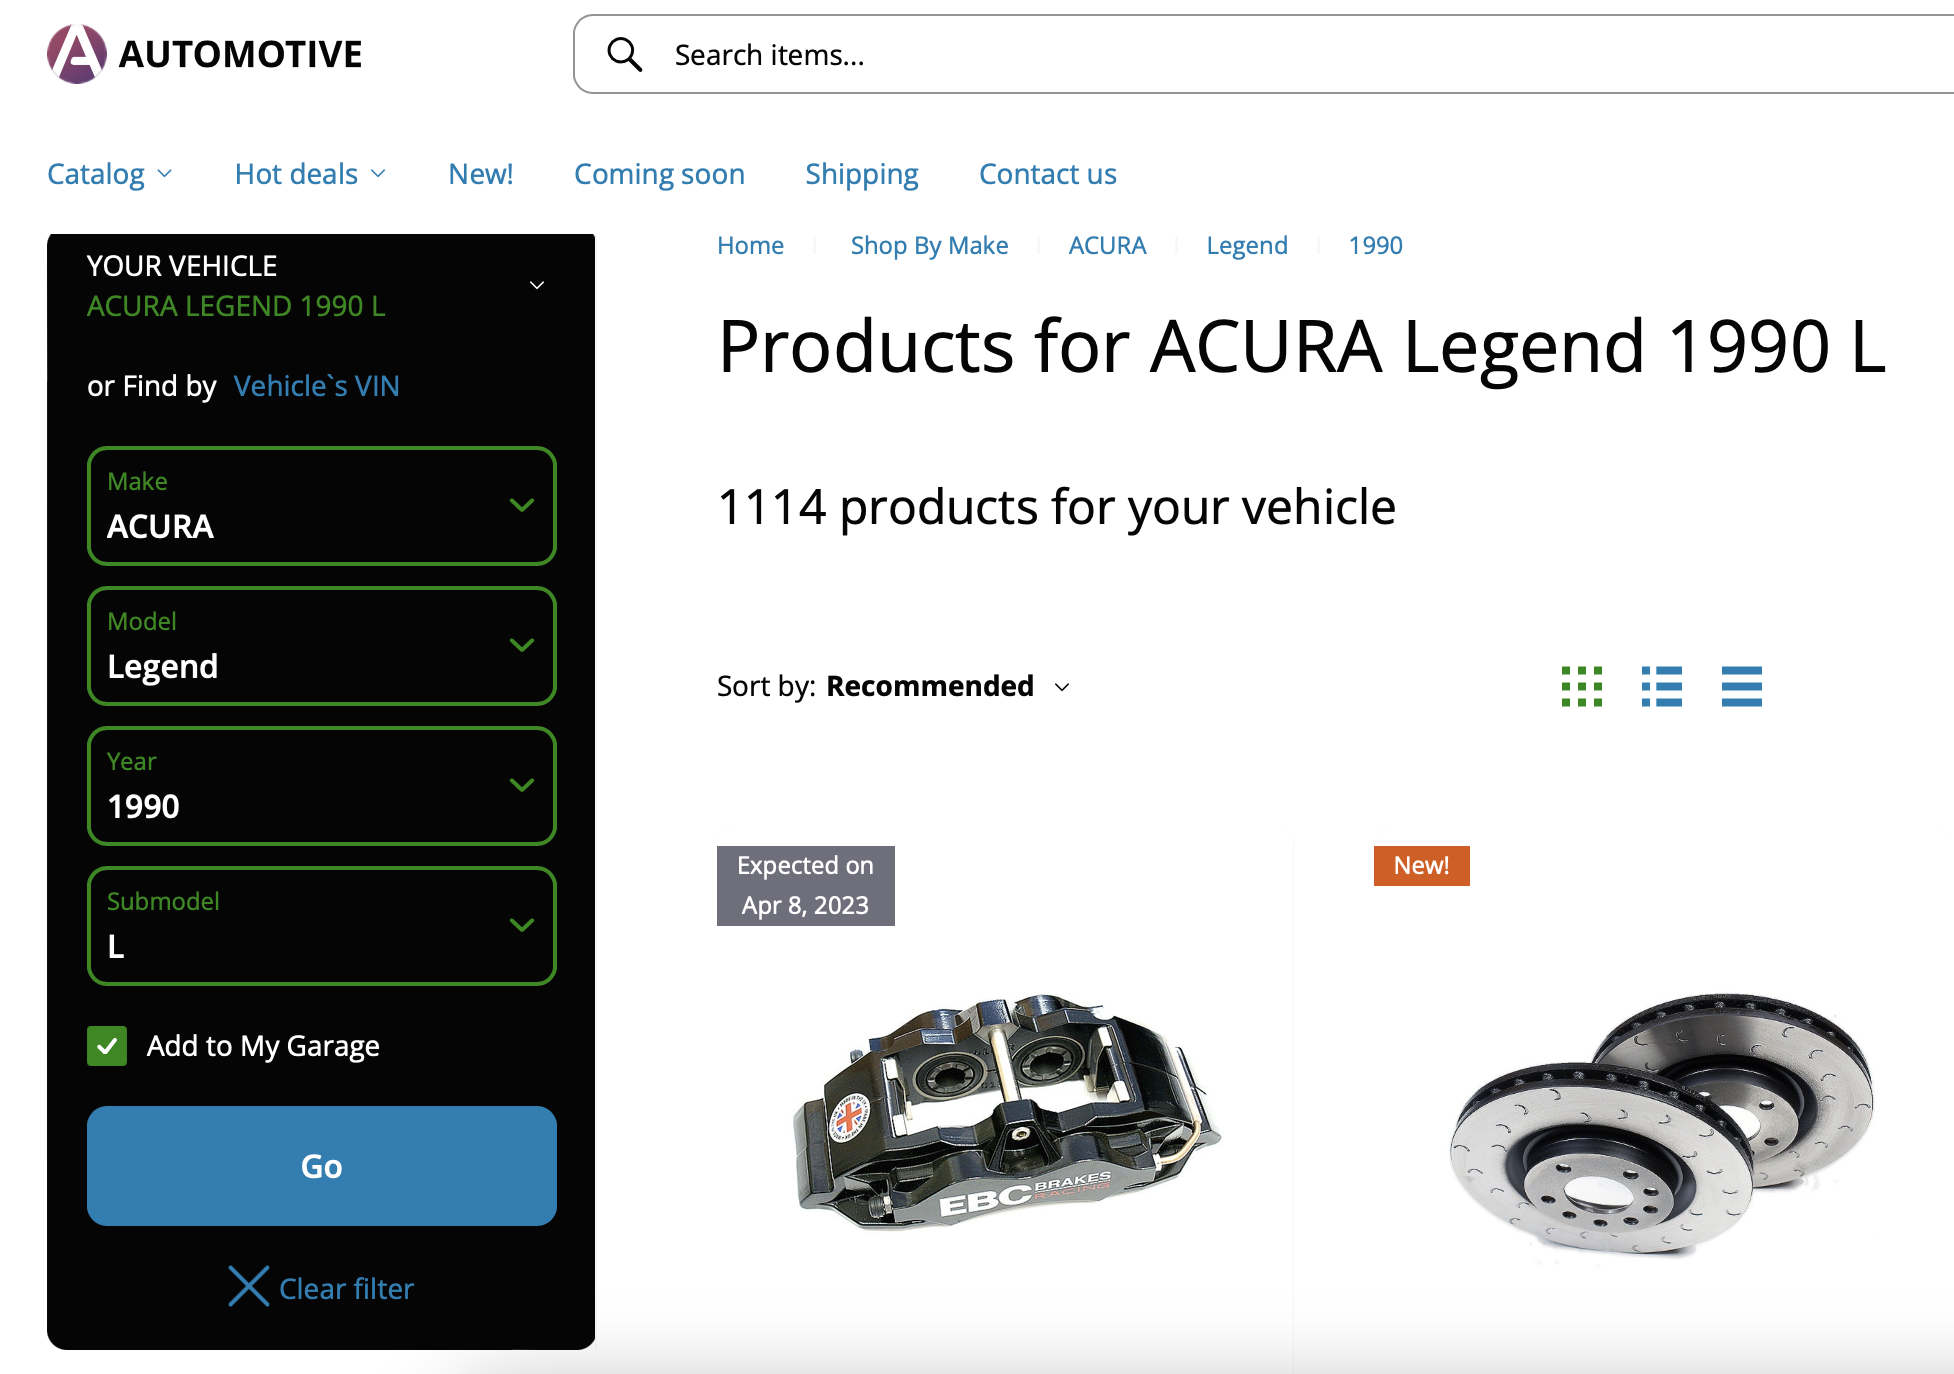The image size is (1954, 1374).
Task: Go to Shop By Make breadcrumb
Action: point(929,245)
